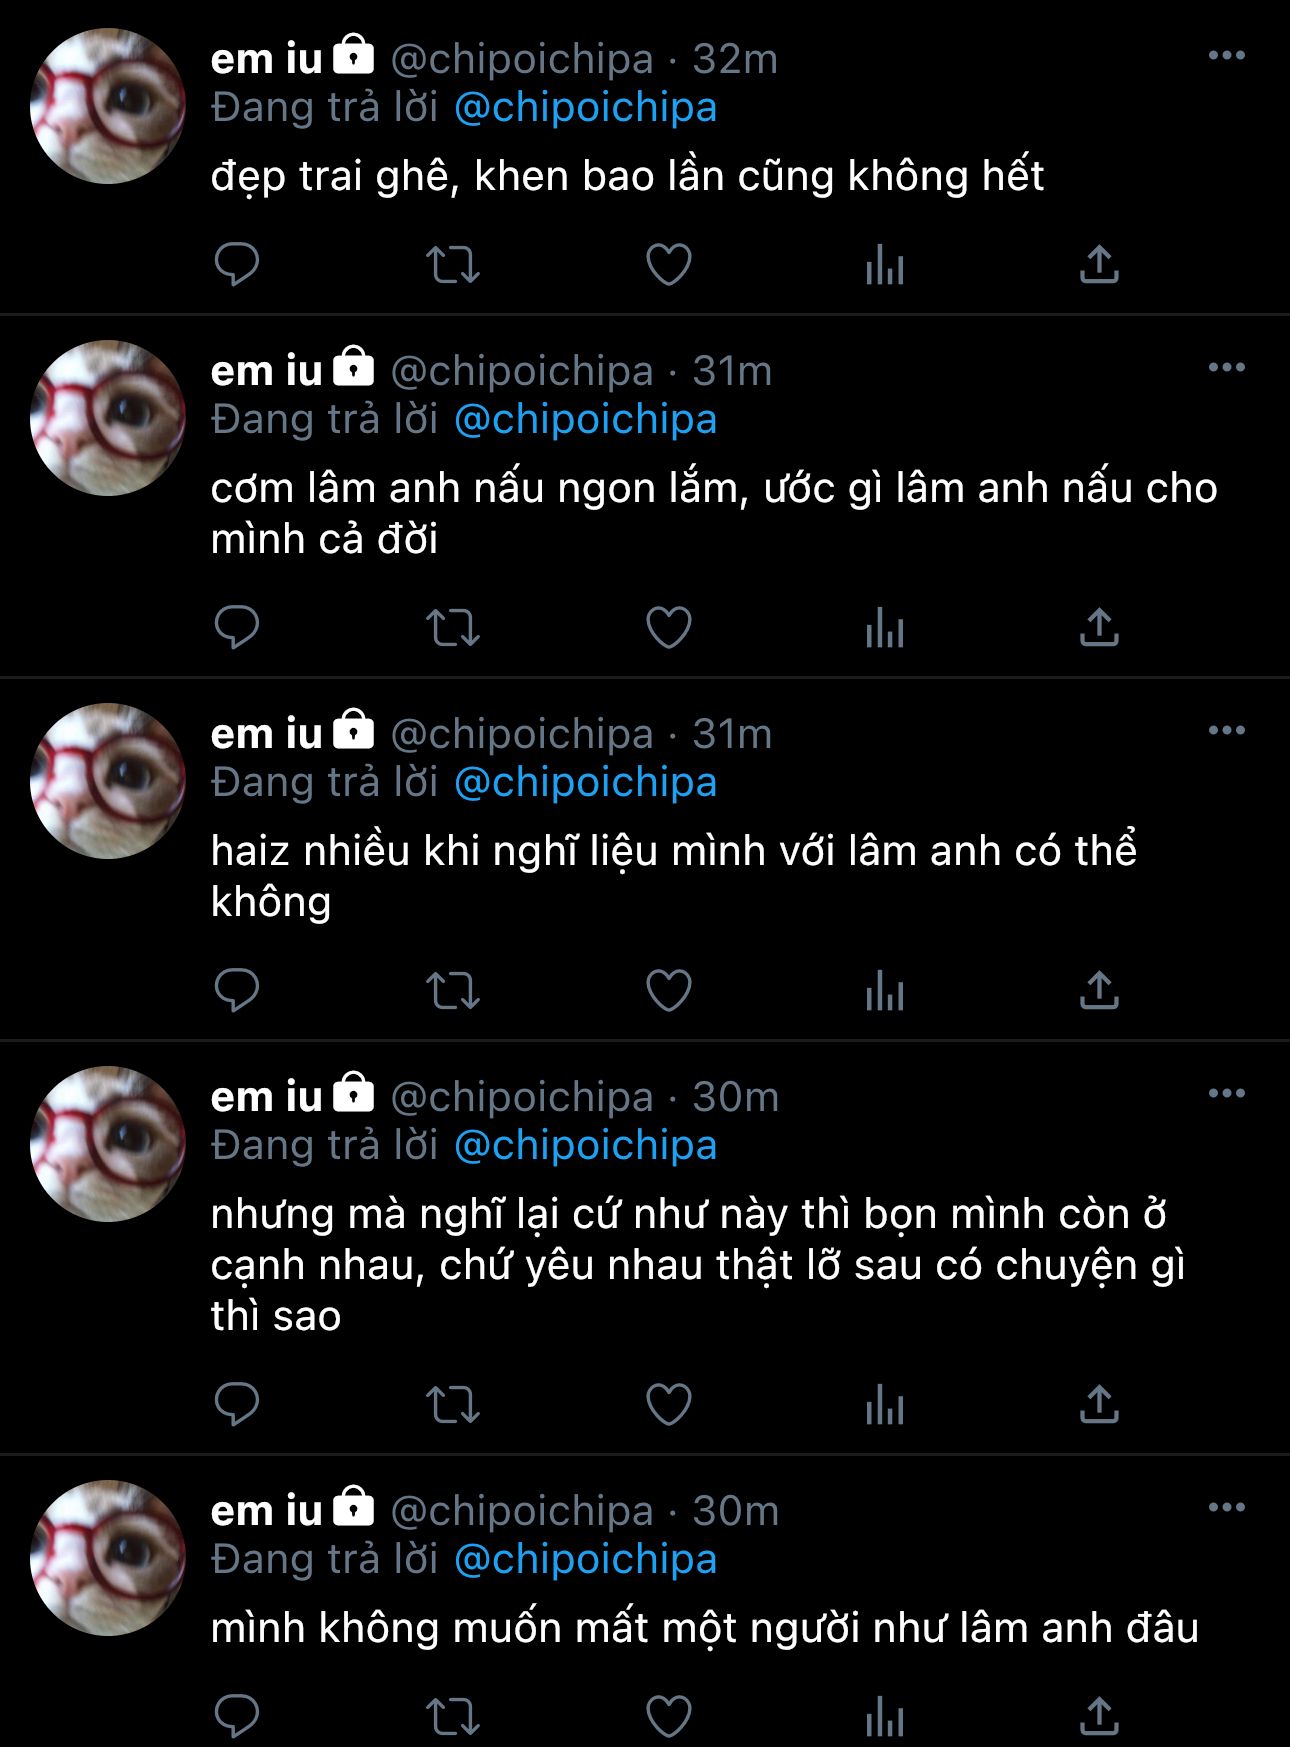Retweet the "đẹp trai ghê" tweet

pos(453,265)
